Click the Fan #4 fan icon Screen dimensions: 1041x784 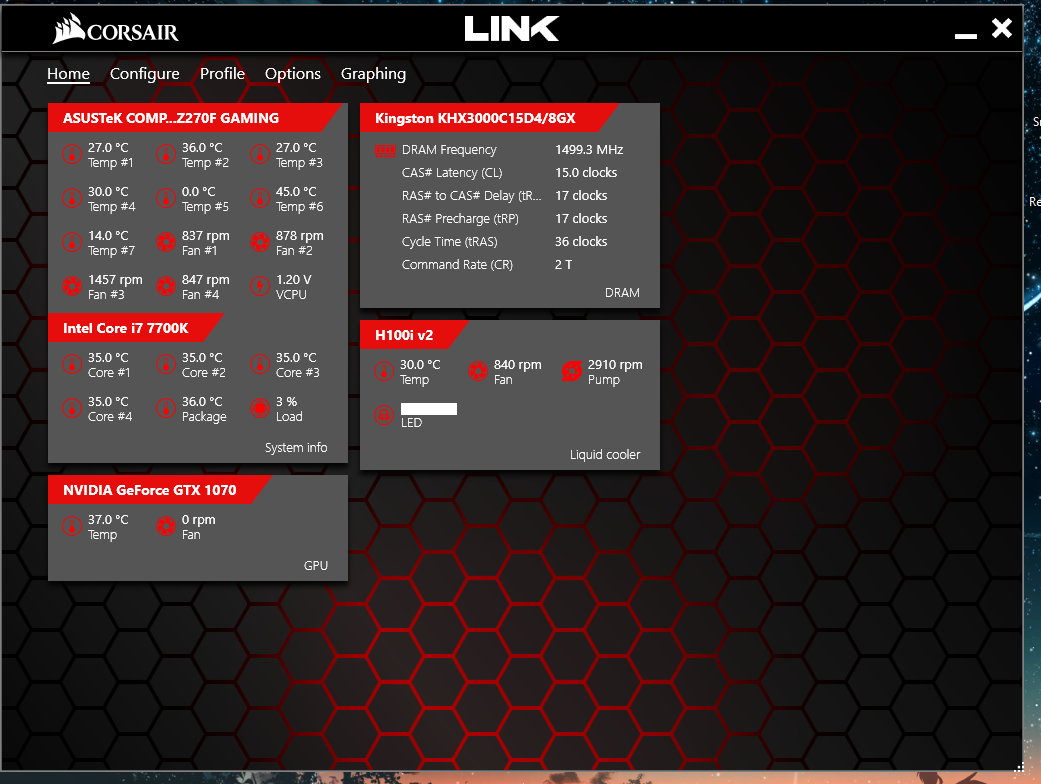[165, 286]
